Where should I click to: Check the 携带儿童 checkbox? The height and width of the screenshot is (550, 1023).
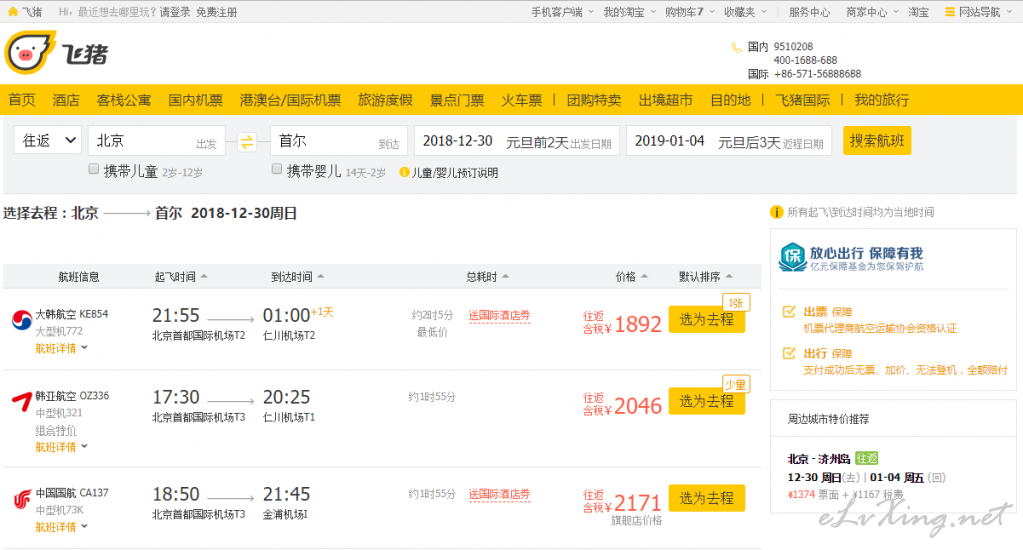(93, 170)
